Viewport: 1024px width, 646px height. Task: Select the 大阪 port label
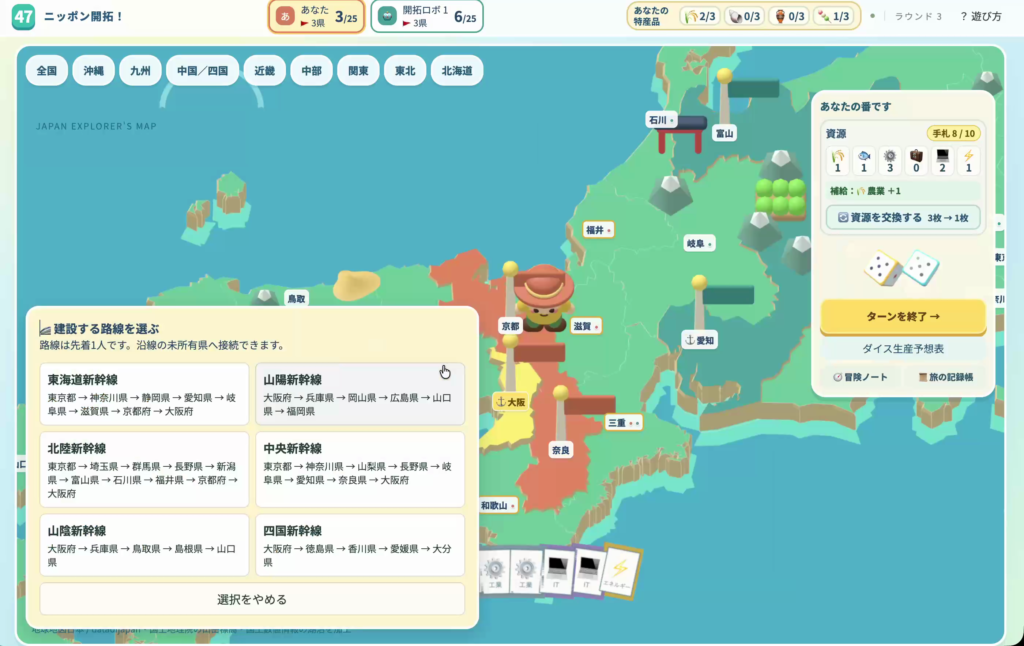(x=511, y=402)
